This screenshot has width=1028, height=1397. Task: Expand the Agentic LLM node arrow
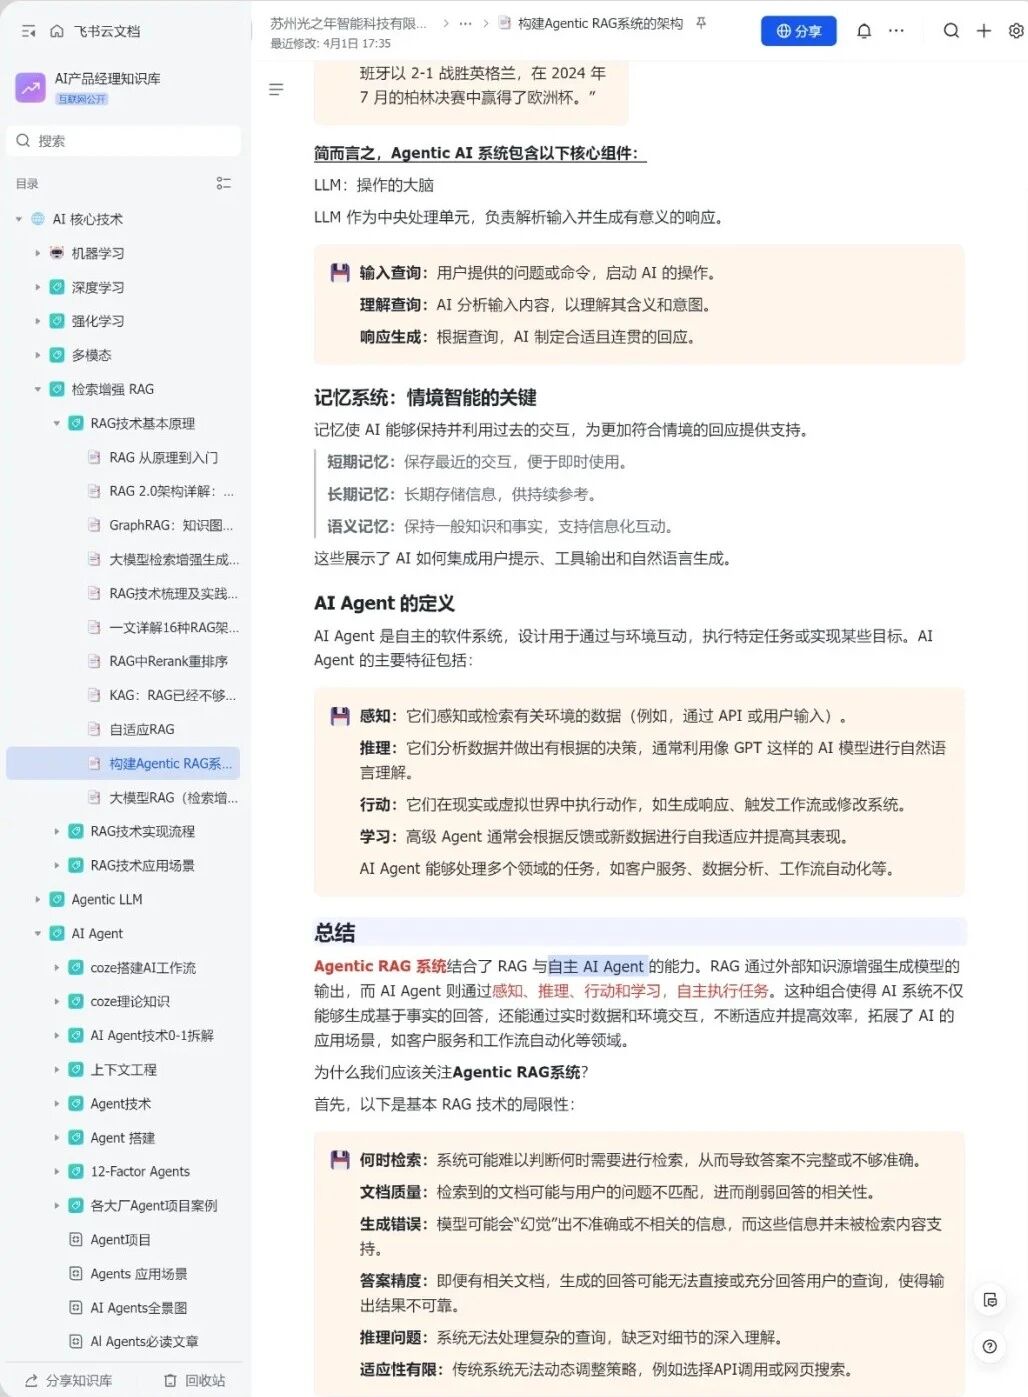(37, 899)
